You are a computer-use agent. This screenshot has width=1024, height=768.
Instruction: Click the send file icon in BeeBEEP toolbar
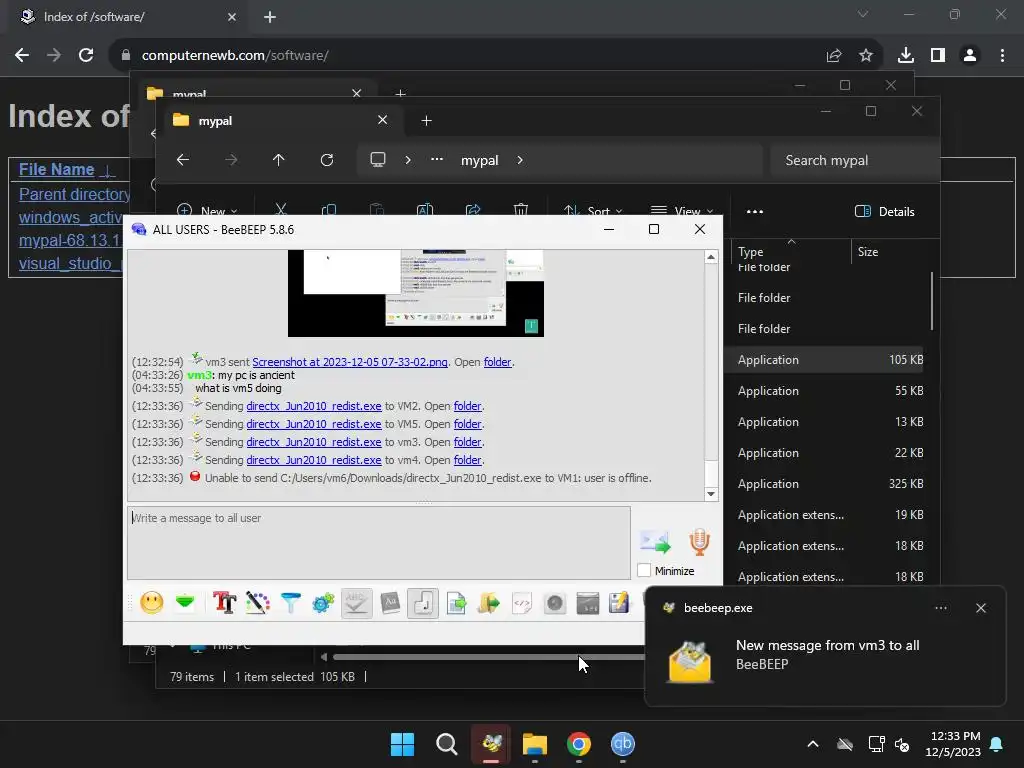click(456, 602)
